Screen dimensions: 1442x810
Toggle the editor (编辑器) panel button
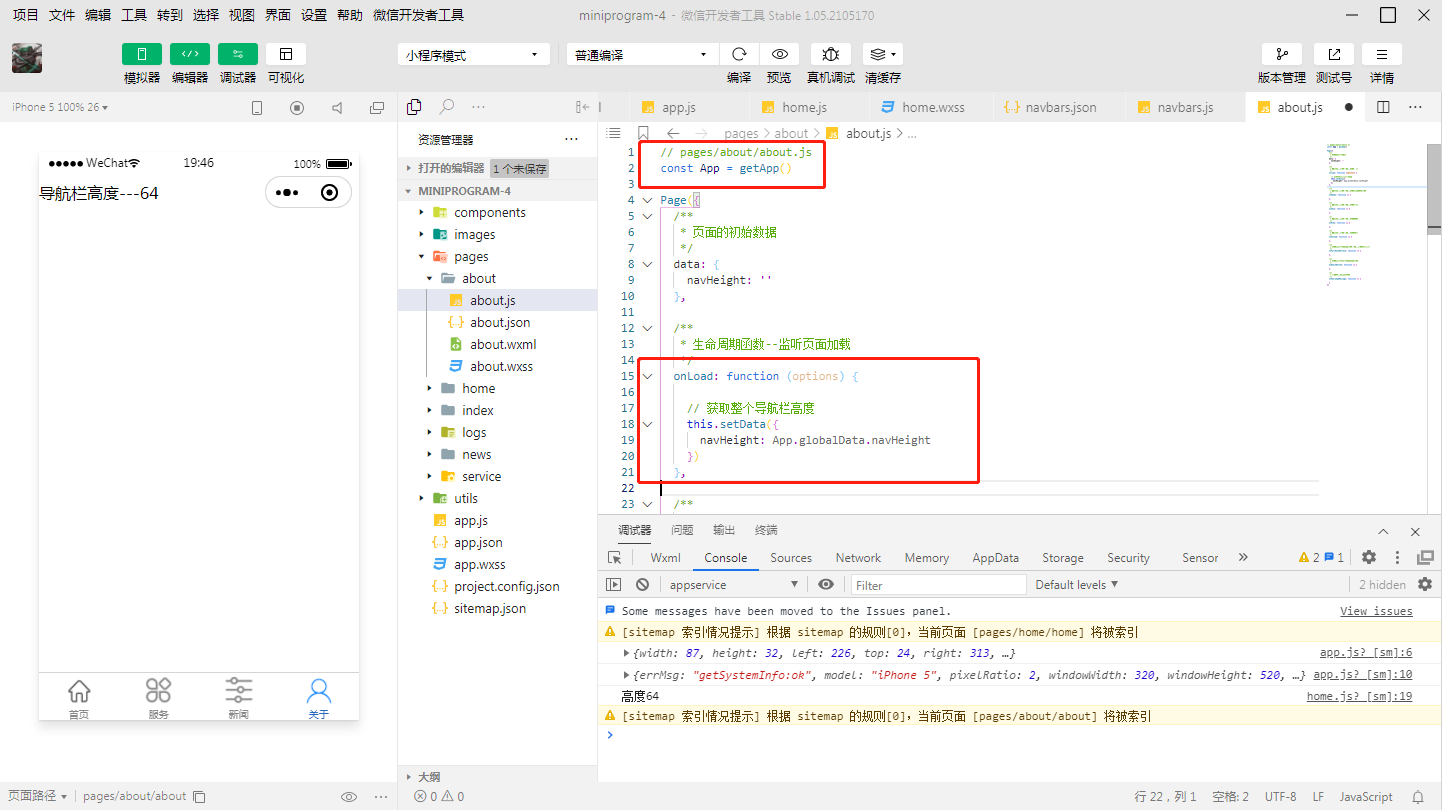[190, 54]
